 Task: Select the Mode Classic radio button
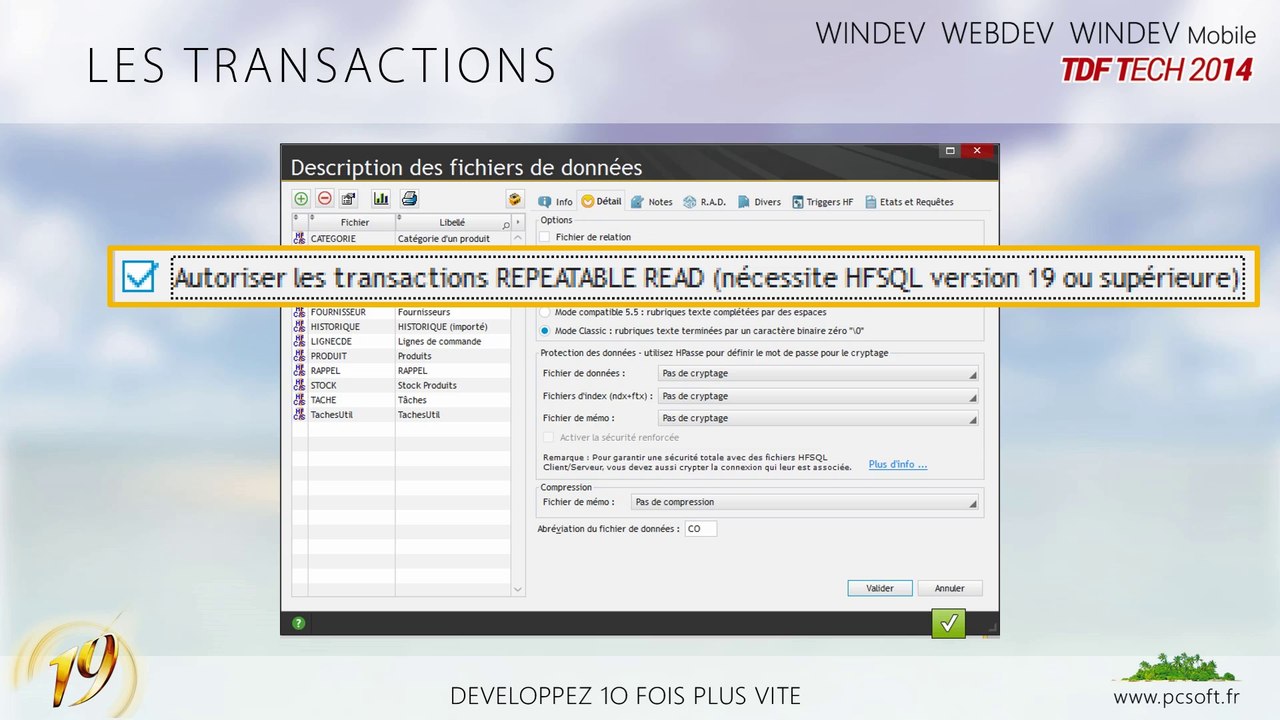(545, 330)
